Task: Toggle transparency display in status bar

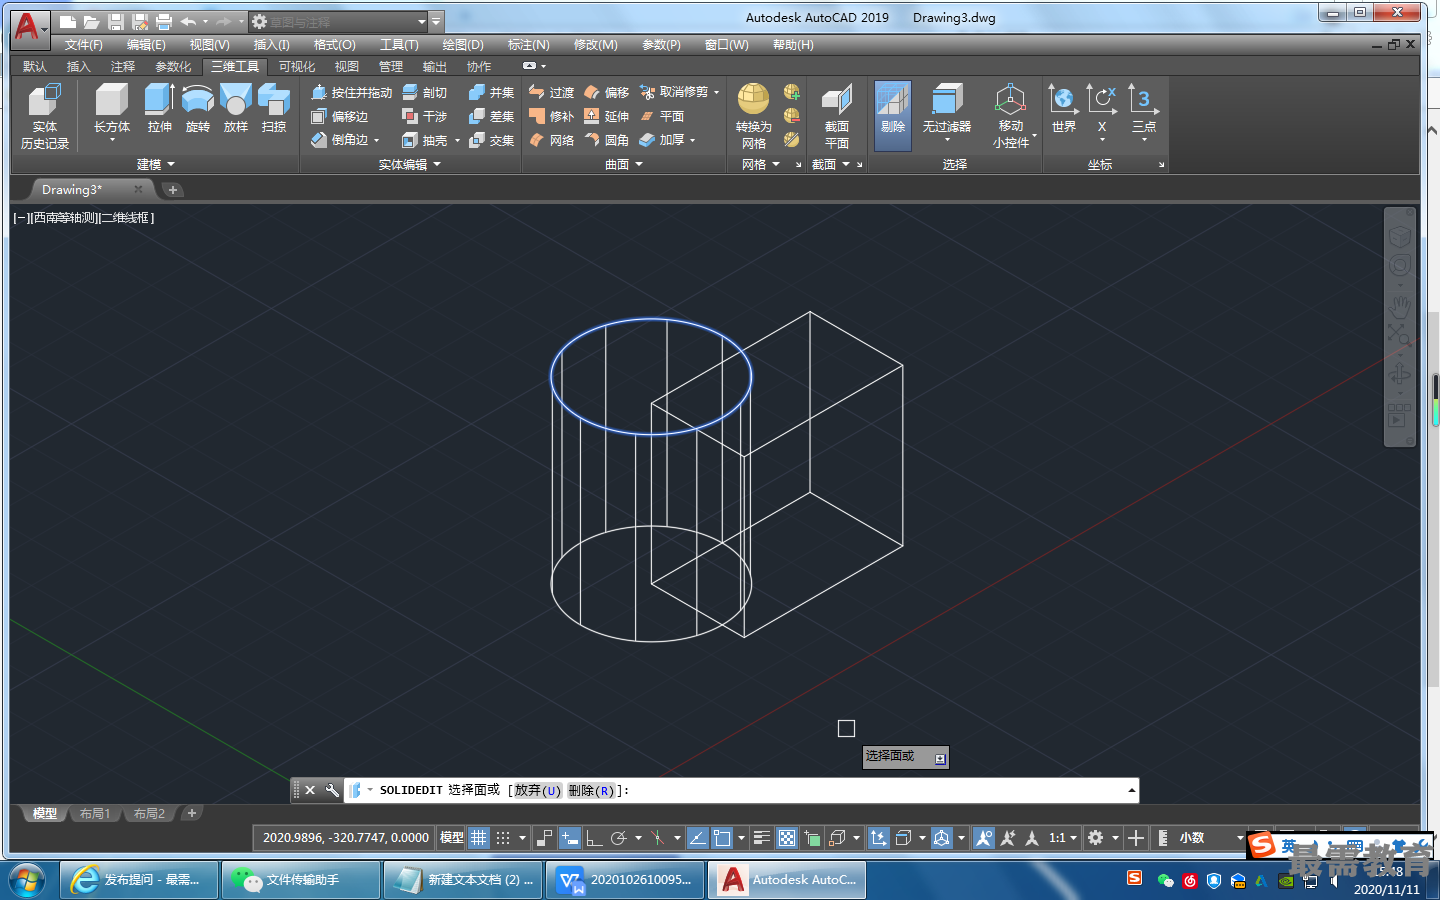Action: coord(787,838)
